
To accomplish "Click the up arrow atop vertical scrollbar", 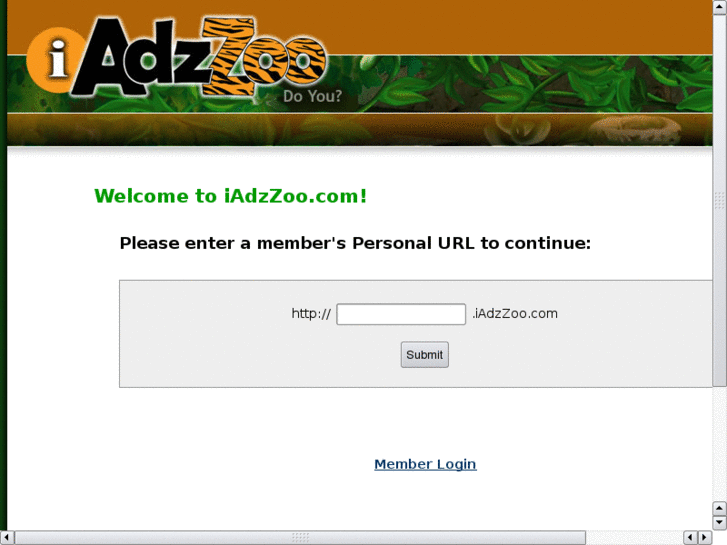I will coord(719,7).
